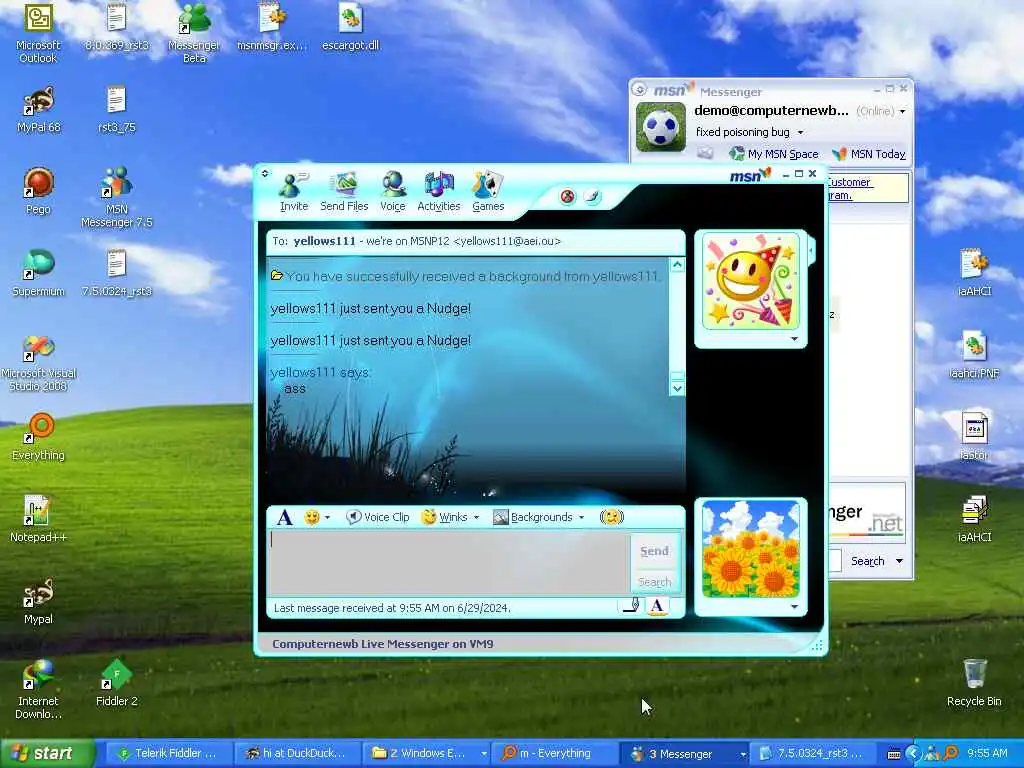Change font with the A icon
Viewport: 1024px width, 768px height.
(284, 517)
